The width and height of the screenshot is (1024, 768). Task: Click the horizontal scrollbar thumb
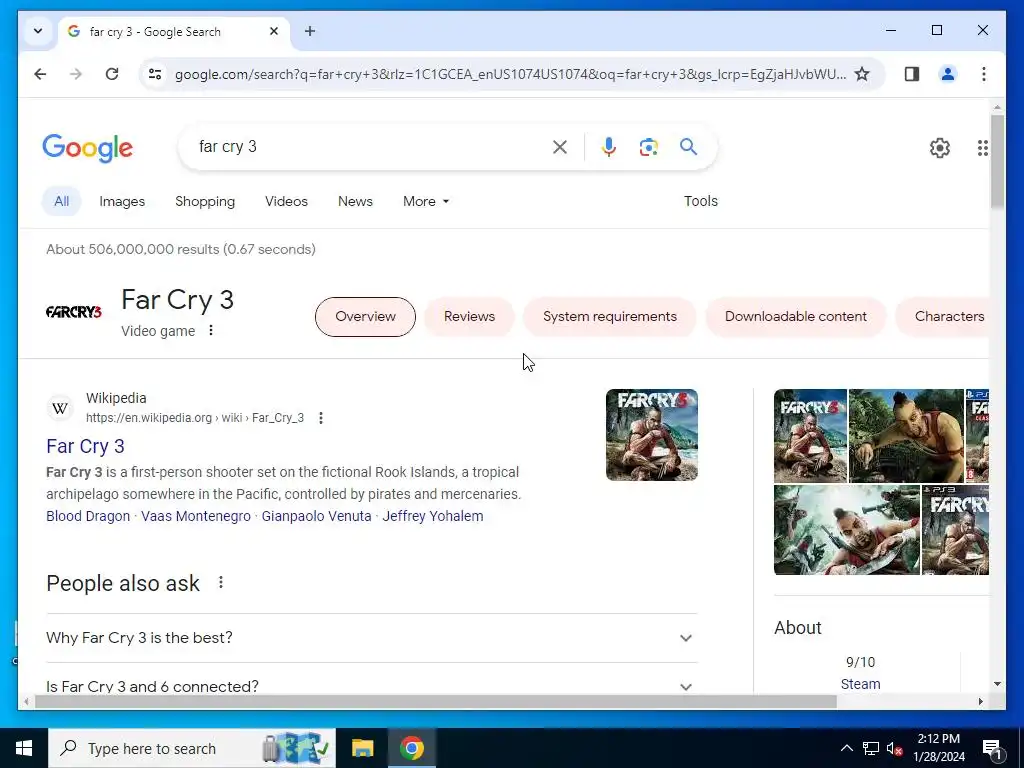coord(436,701)
